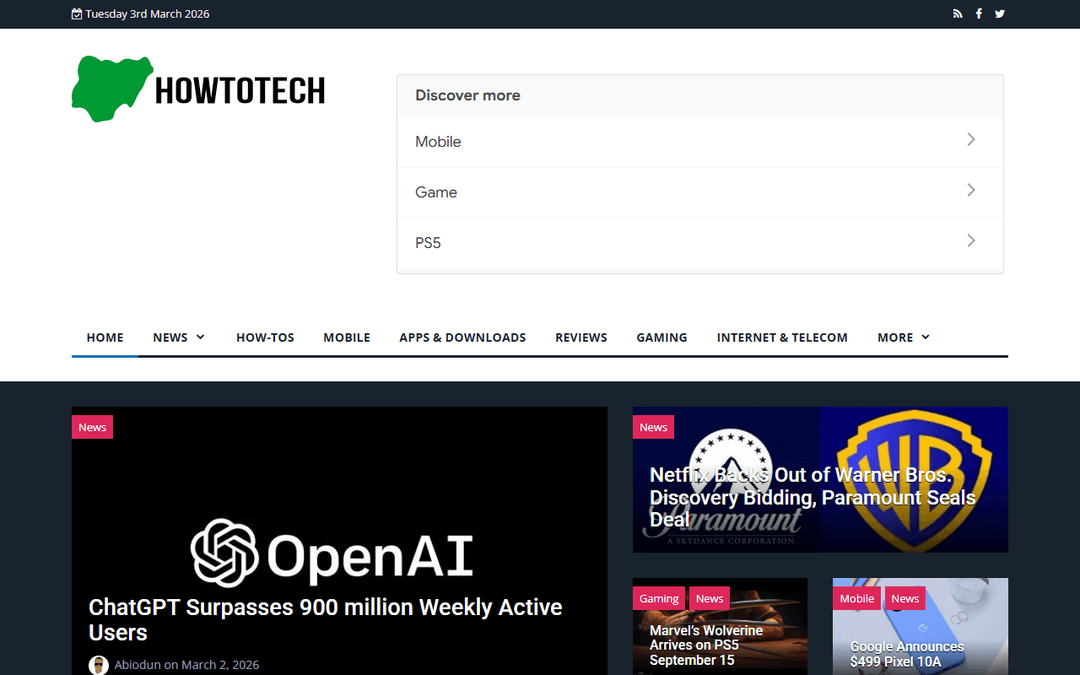Go to the Home menu item
Screen dimensions: 1080x675
(x=105, y=338)
